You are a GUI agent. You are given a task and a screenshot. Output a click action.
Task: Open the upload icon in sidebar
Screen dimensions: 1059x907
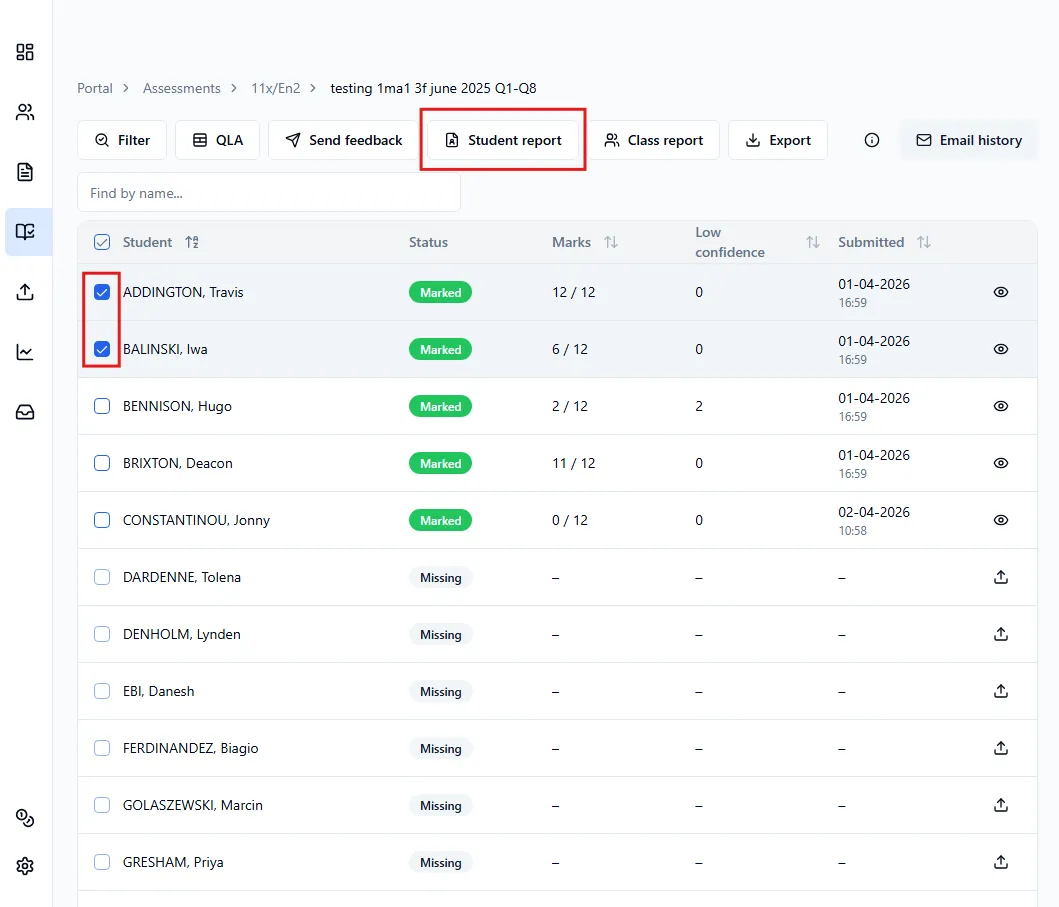(25, 292)
